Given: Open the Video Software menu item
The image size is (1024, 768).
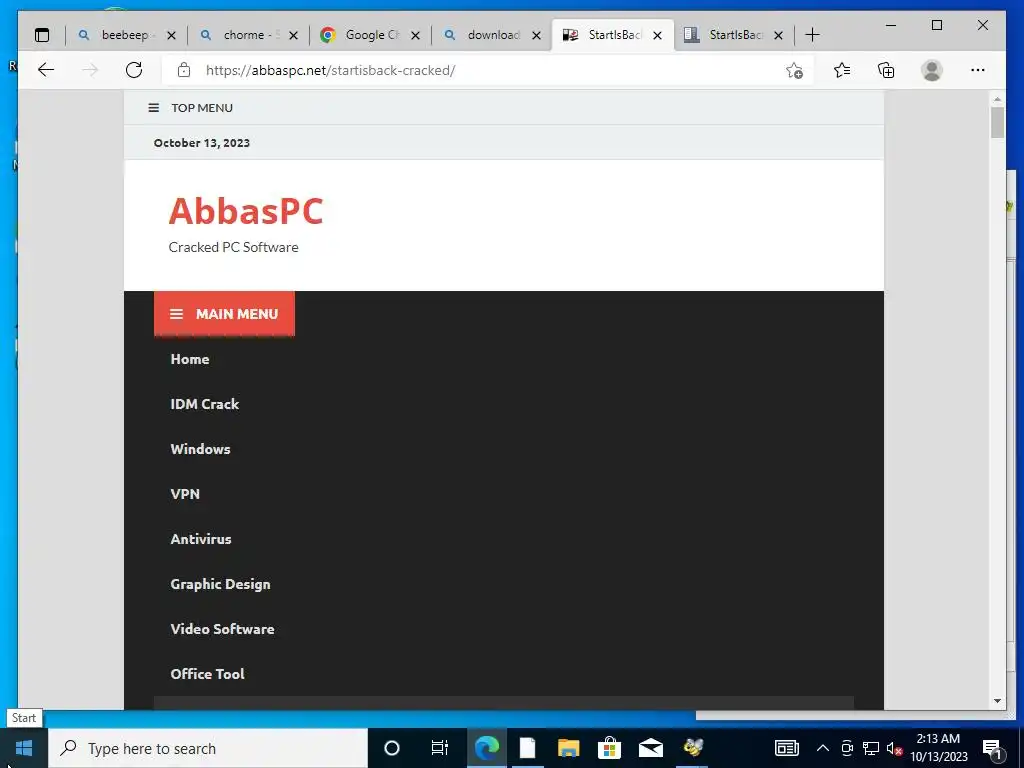Looking at the screenshot, I should 223,630.
